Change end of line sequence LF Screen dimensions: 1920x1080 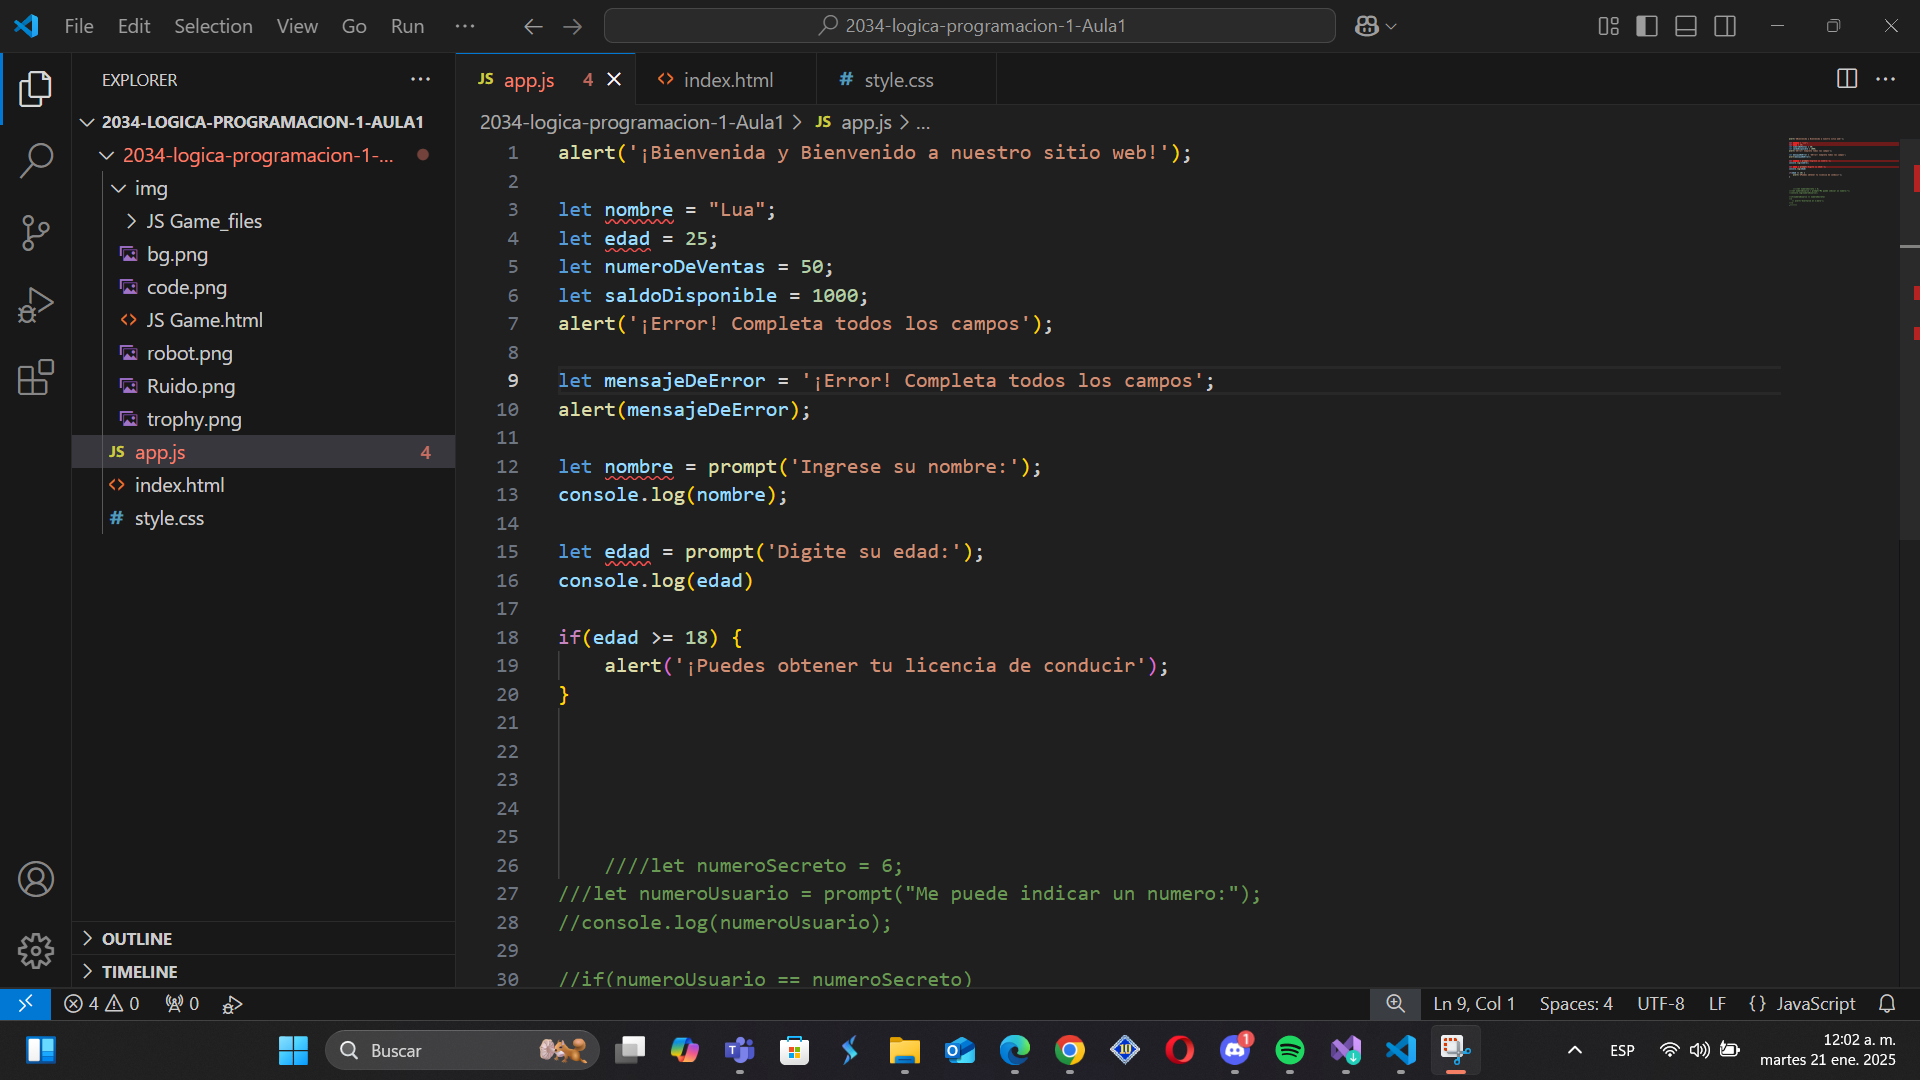pyautogui.click(x=1717, y=1003)
